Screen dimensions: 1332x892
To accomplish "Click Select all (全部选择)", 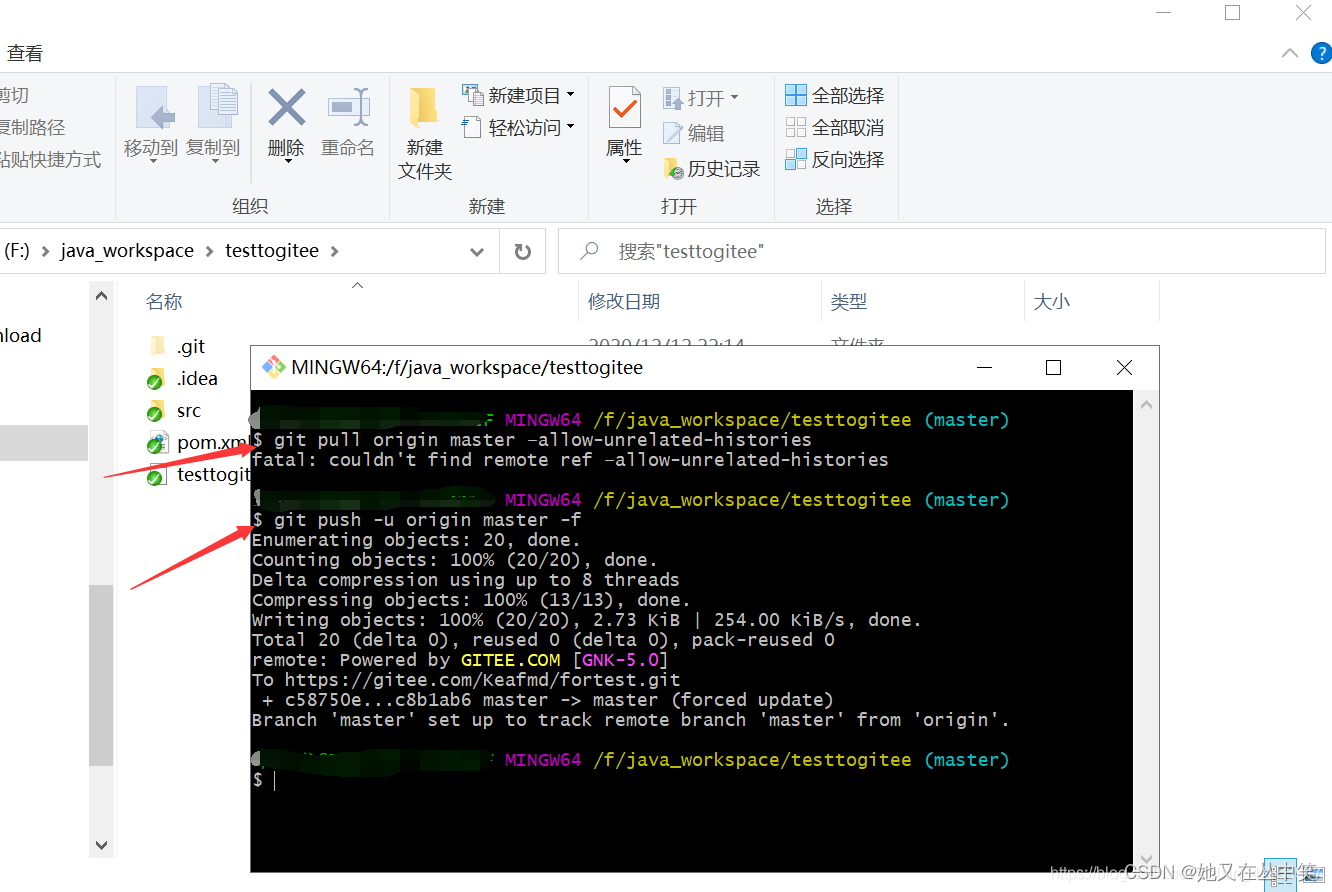I will pos(835,95).
